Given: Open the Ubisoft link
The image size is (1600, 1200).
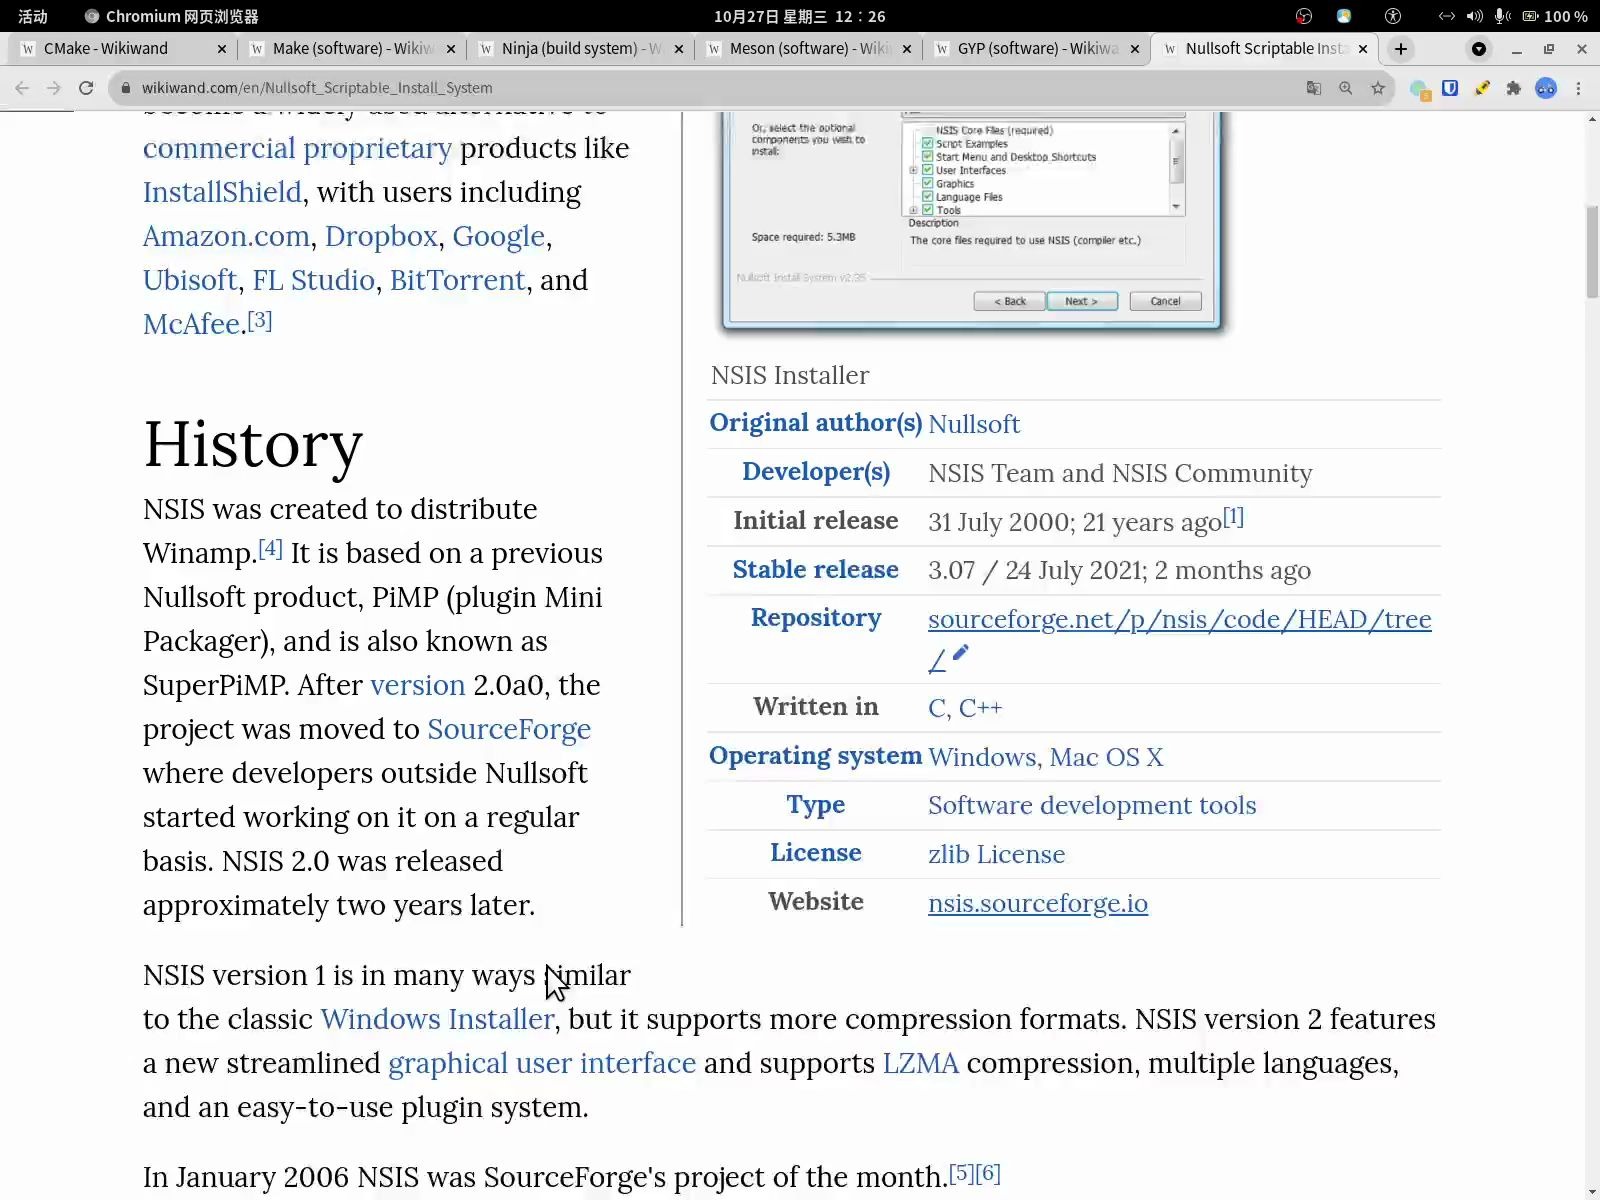Looking at the screenshot, I should coord(190,280).
